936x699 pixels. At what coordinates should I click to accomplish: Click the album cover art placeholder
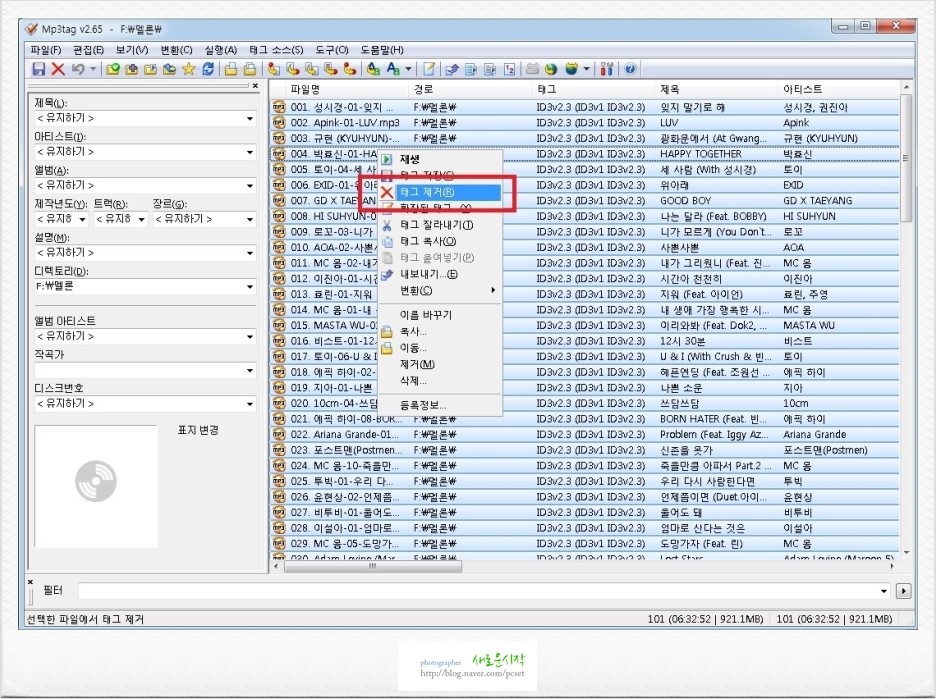96,486
